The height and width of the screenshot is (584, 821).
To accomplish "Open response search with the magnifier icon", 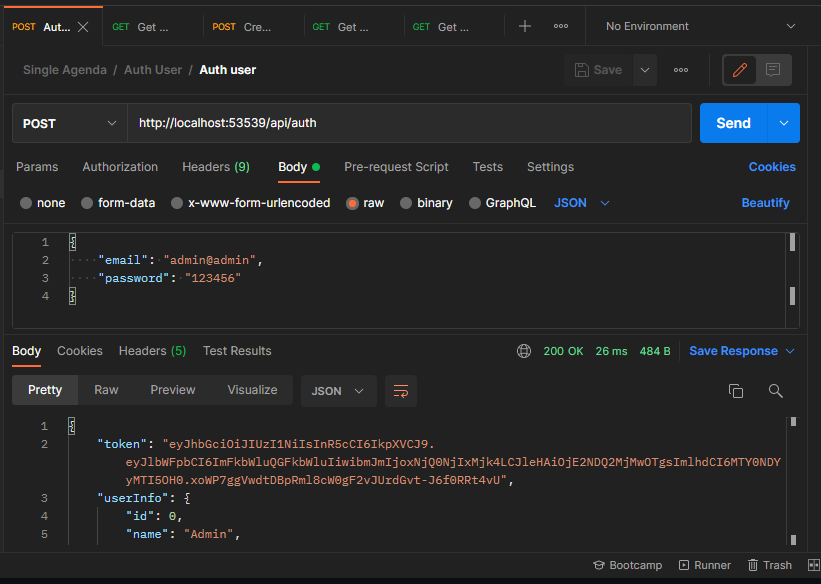I will pyautogui.click(x=776, y=391).
